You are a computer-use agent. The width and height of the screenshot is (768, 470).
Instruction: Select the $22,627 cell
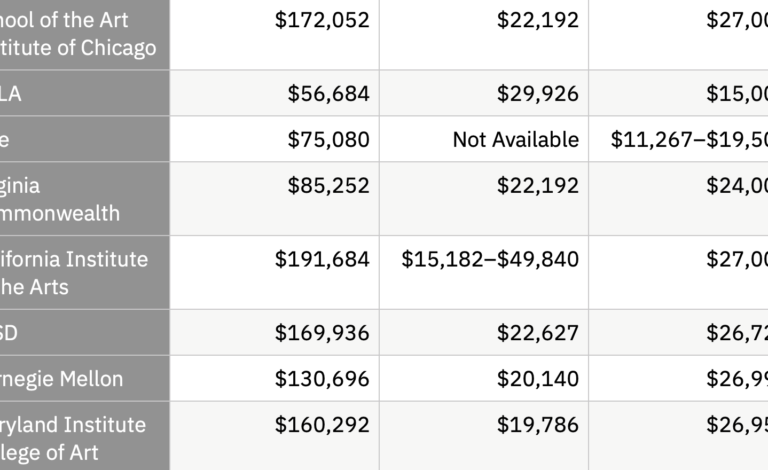(484, 332)
